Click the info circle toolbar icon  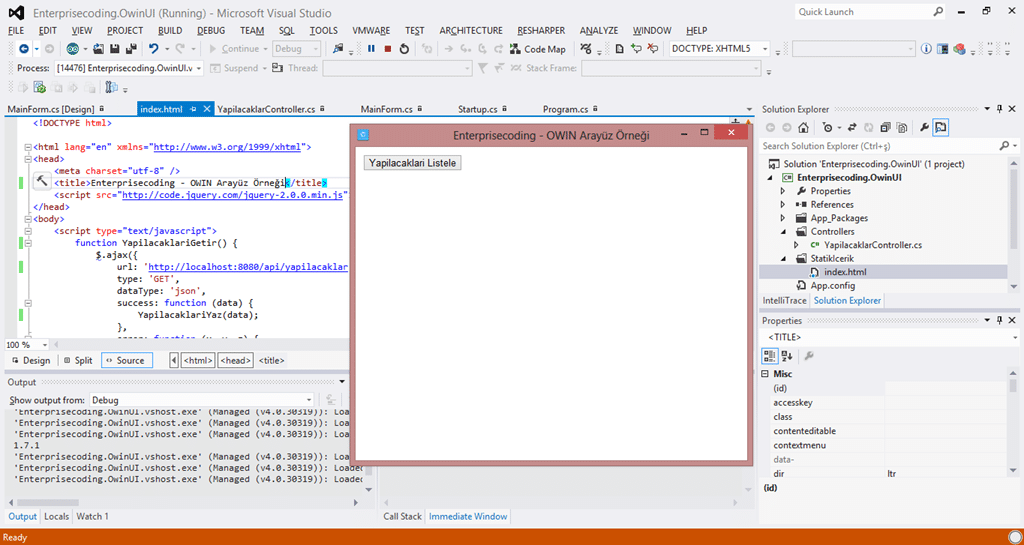(x=926, y=49)
